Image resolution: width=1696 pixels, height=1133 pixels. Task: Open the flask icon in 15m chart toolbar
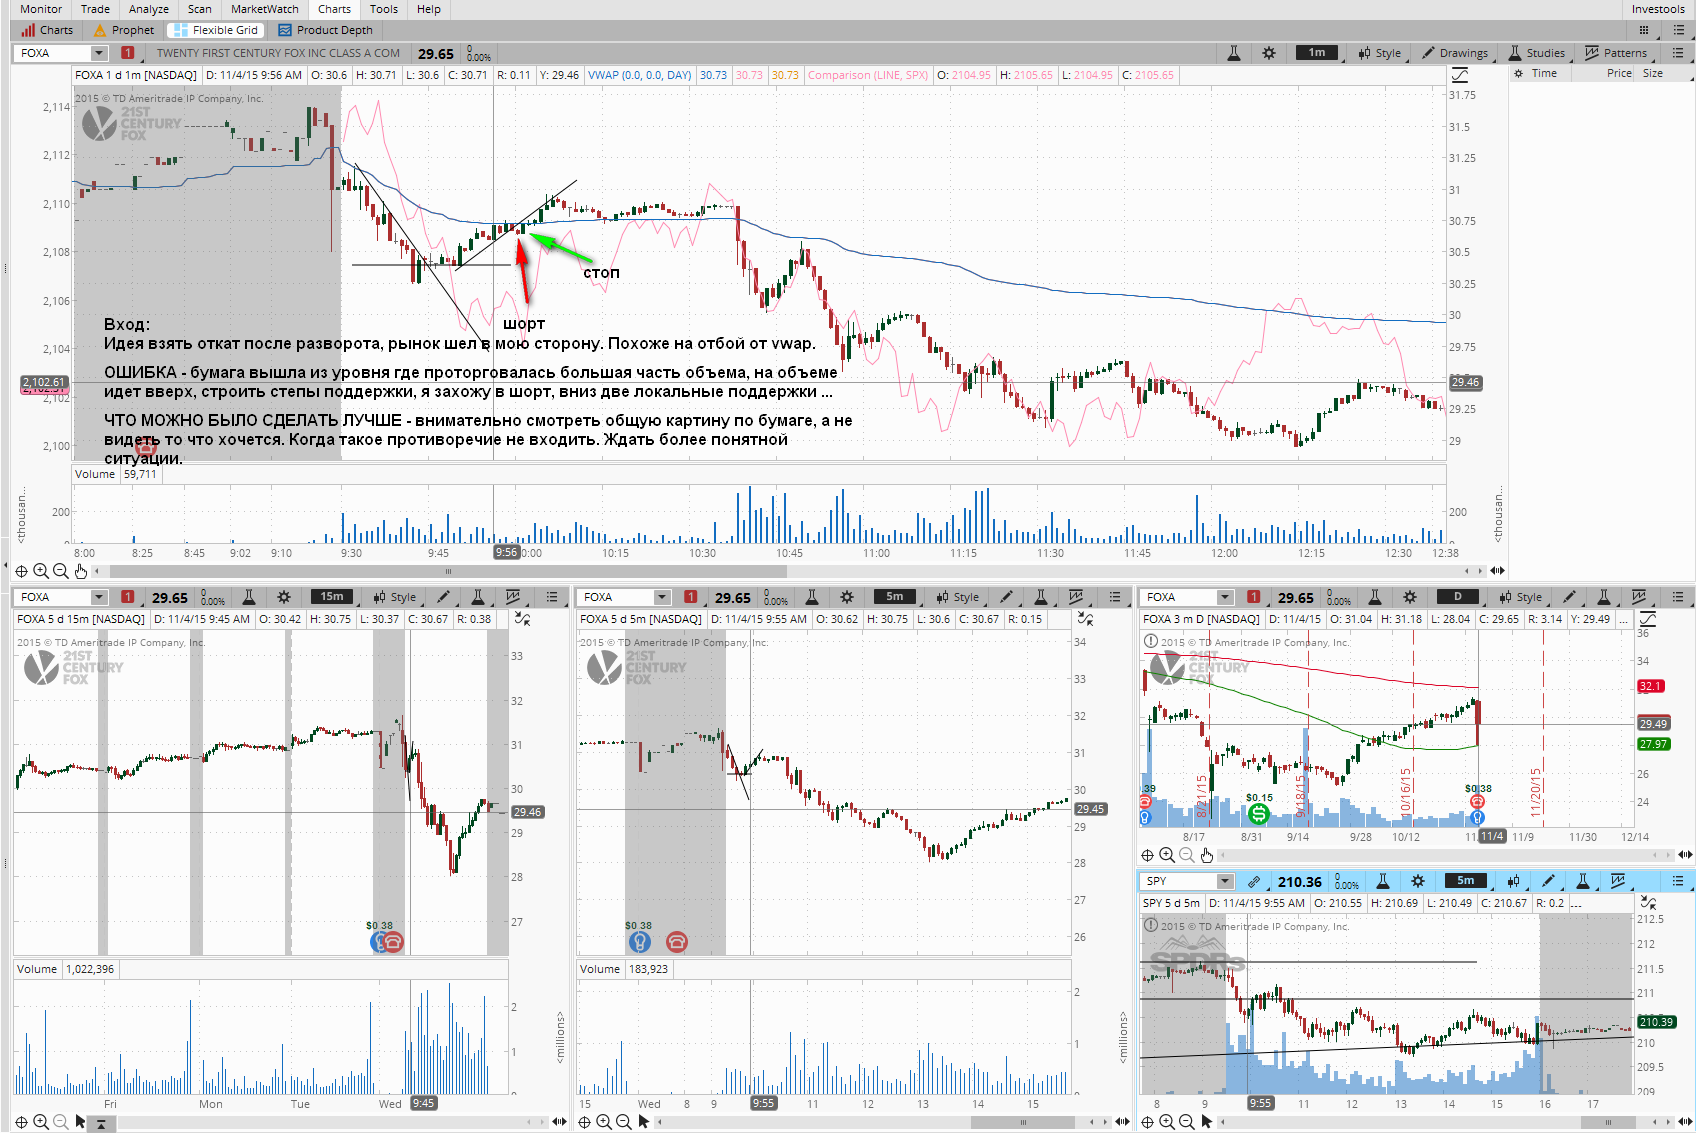click(x=249, y=597)
